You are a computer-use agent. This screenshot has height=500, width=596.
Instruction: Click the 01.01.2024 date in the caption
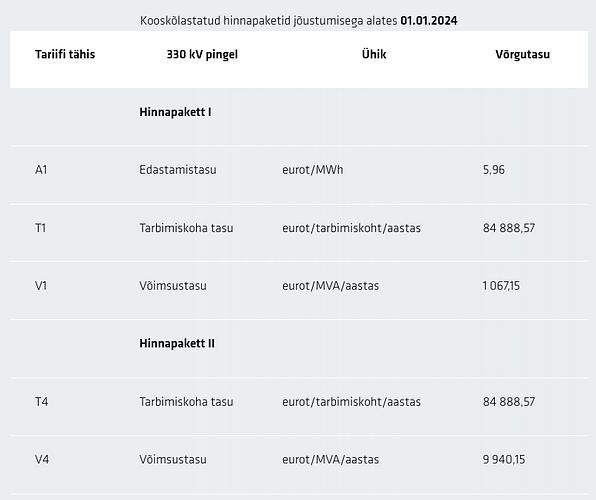tap(429, 21)
